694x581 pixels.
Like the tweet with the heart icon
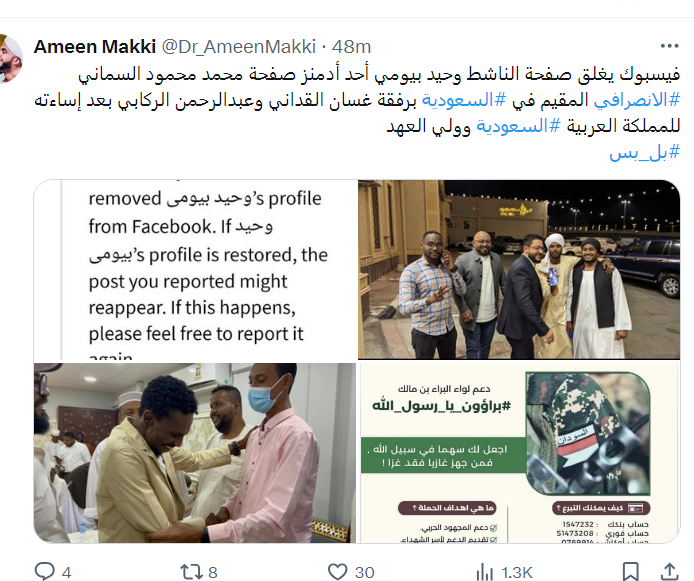[337, 572]
